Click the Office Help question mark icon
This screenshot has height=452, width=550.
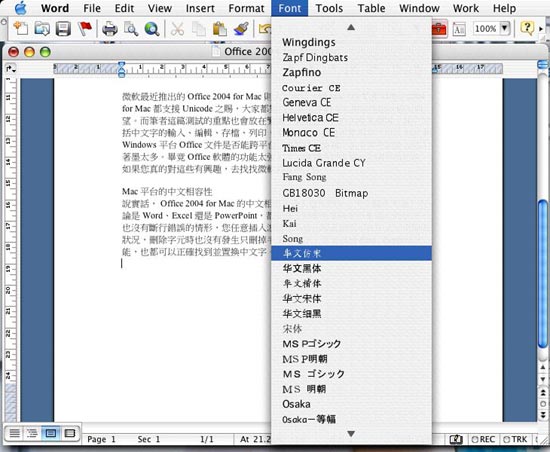coord(527,28)
